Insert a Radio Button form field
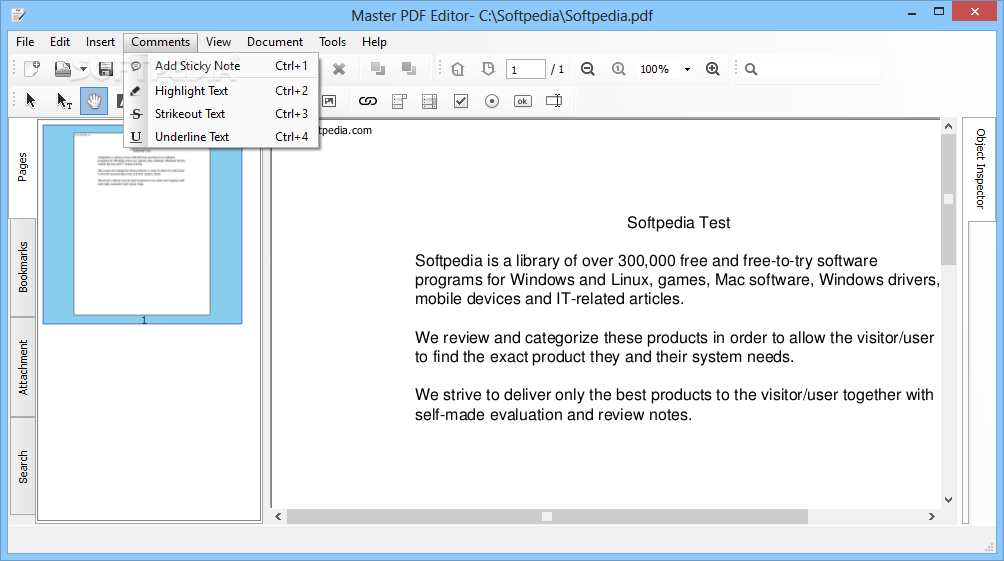 coord(492,101)
